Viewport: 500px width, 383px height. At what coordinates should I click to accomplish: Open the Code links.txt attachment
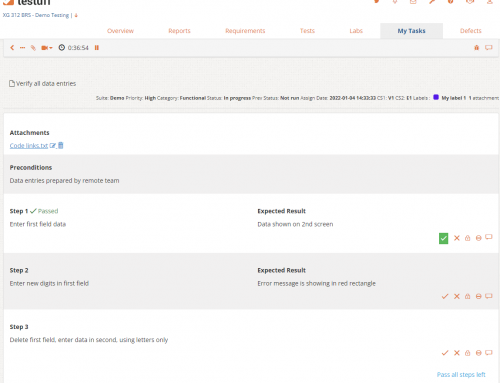click(x=29, y=146)
